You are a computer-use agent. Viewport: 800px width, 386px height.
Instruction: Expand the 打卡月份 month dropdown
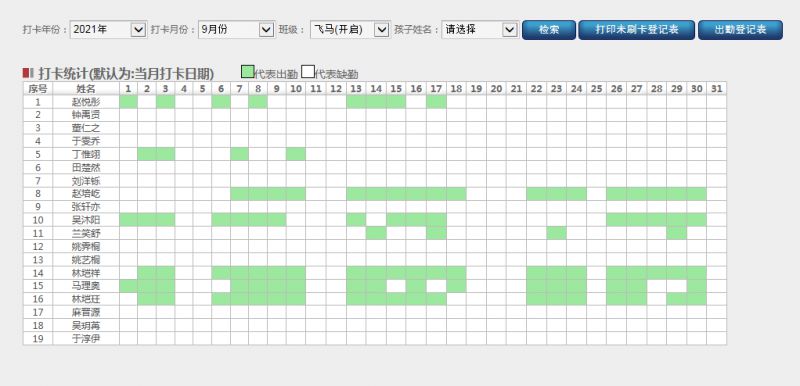pos(236,30)
